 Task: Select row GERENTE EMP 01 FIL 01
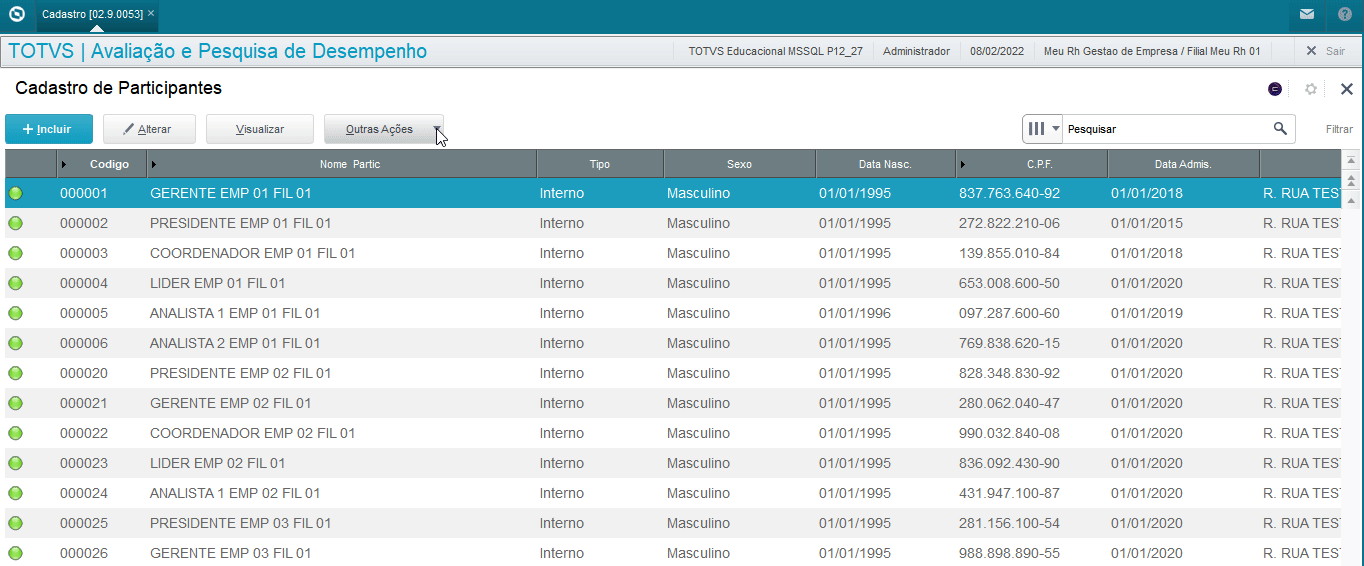pyautogui.click(x=672, y=193)
